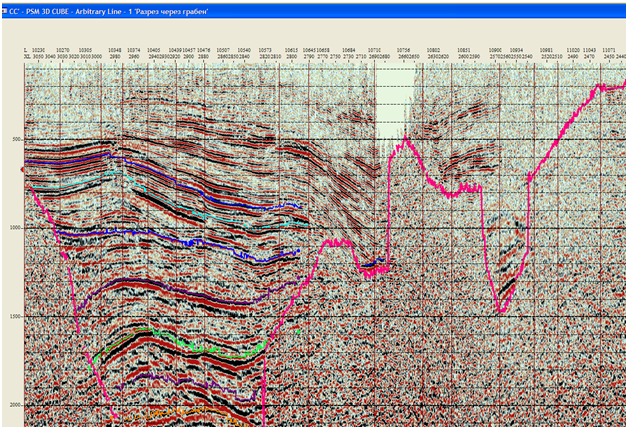Click the inline label 10756
The width and height of the screenshot is (628, 429).
coord(403,50)
